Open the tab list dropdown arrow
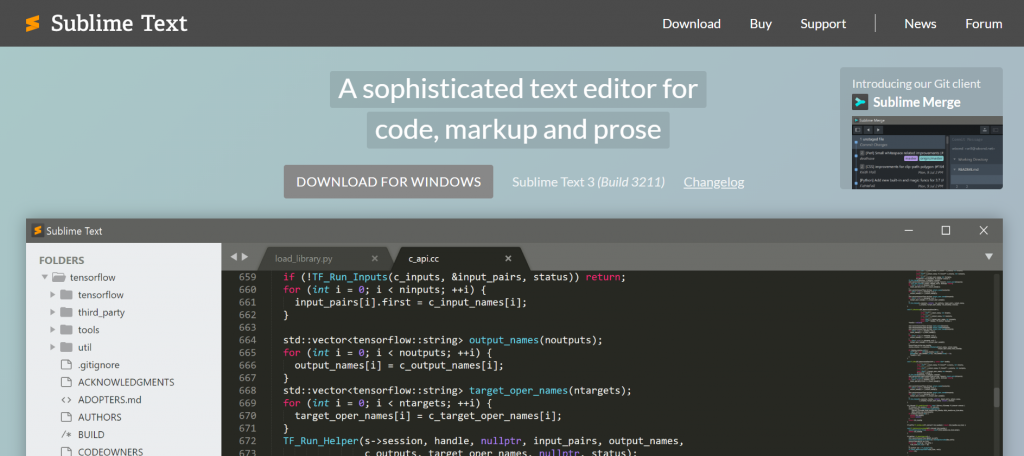The width and height of the screenshot is (1024, 456). (x=989, y=256)
